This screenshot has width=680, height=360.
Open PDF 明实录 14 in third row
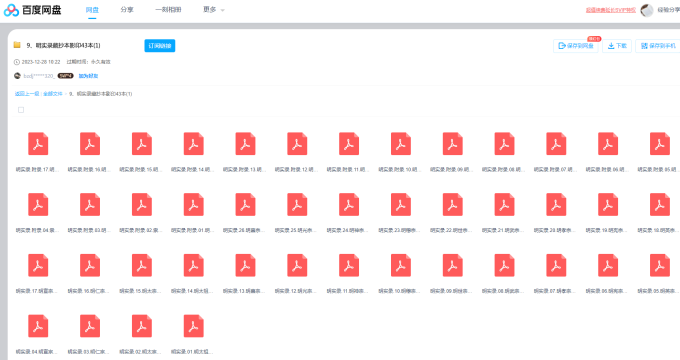pos(193,265)
